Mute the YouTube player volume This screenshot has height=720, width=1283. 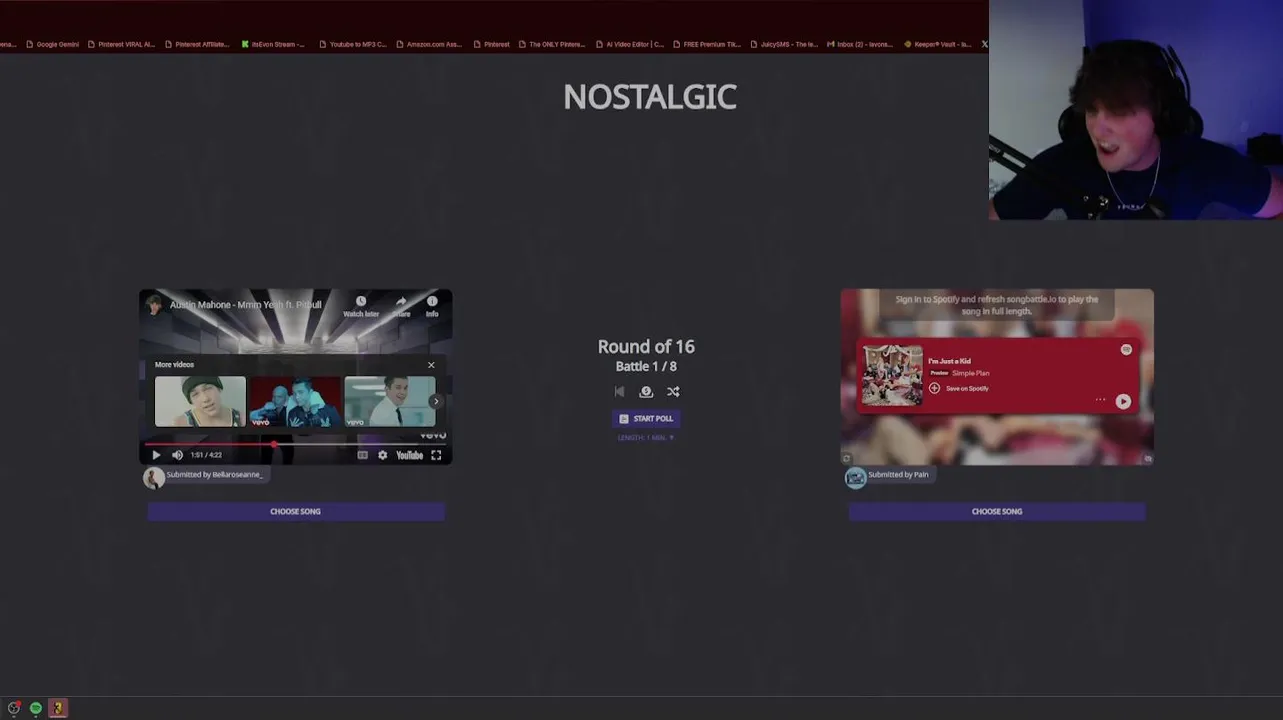pyautogui.click(x=177, y=455)
